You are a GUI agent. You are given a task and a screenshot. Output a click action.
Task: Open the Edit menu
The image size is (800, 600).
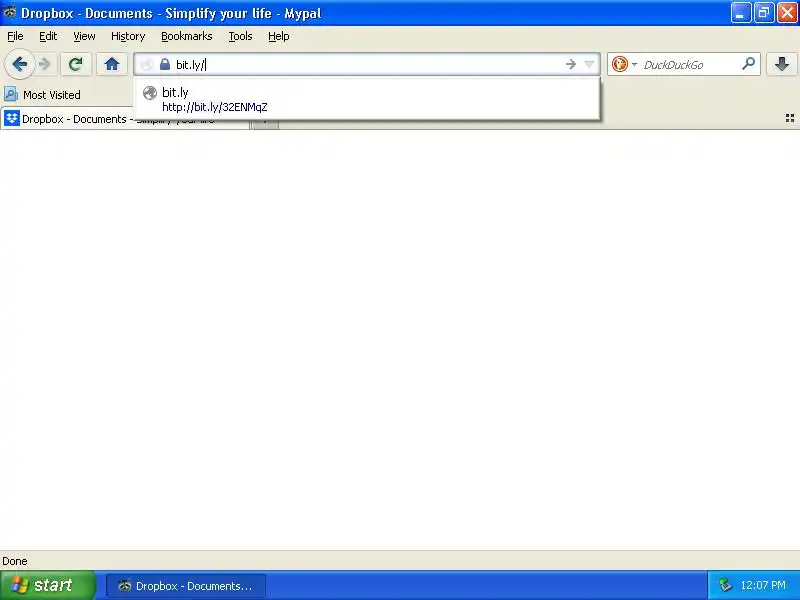pos(48,36)
